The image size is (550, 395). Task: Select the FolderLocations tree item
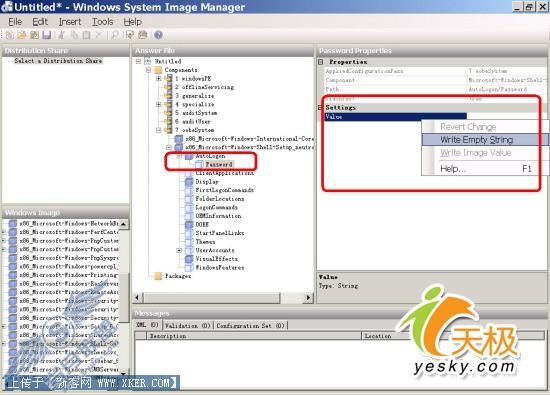(220, 199)
